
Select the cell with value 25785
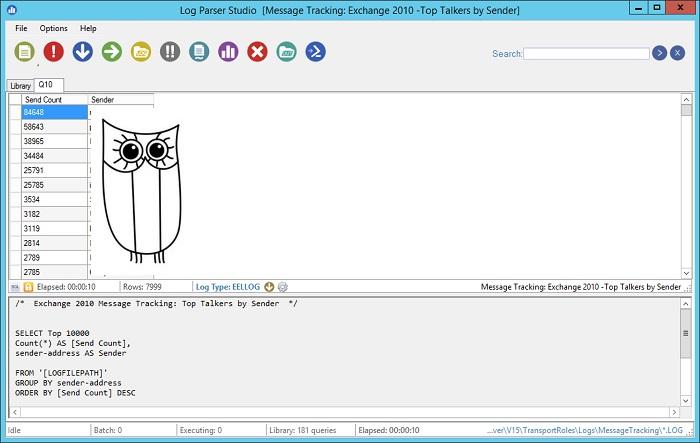click(x=54, y=185)
